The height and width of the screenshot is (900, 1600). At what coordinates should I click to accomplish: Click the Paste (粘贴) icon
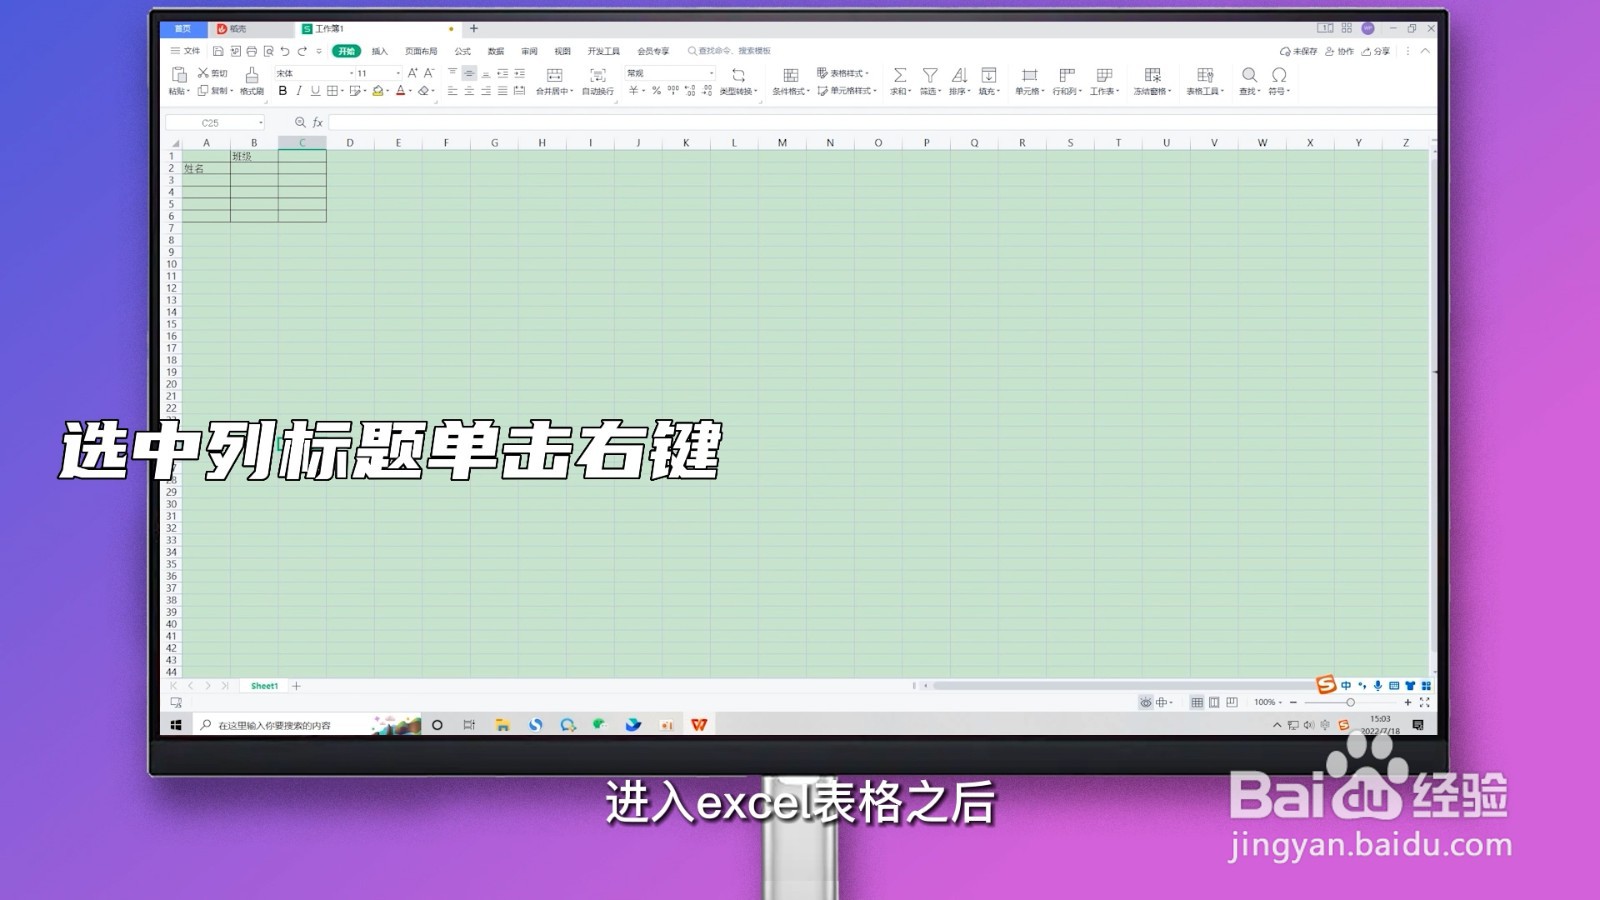[179, 75]
